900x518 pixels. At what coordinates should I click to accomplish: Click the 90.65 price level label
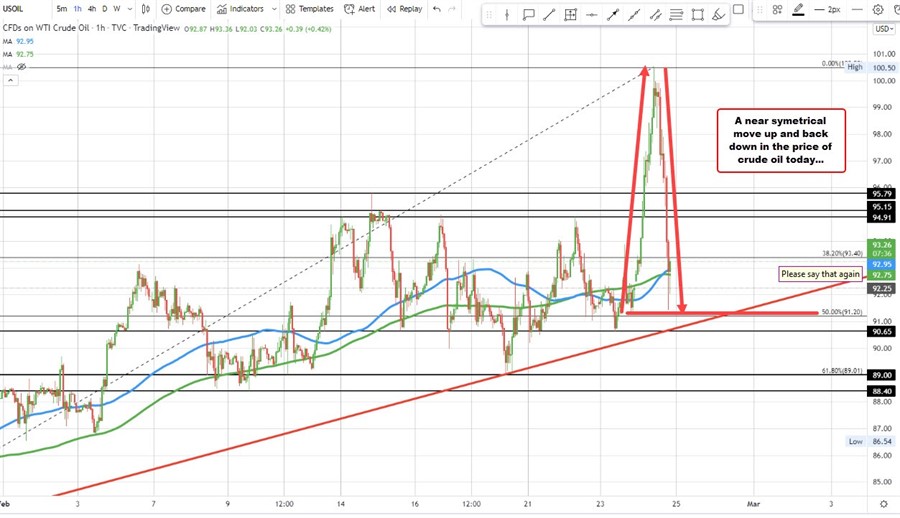tap(882, 331)
